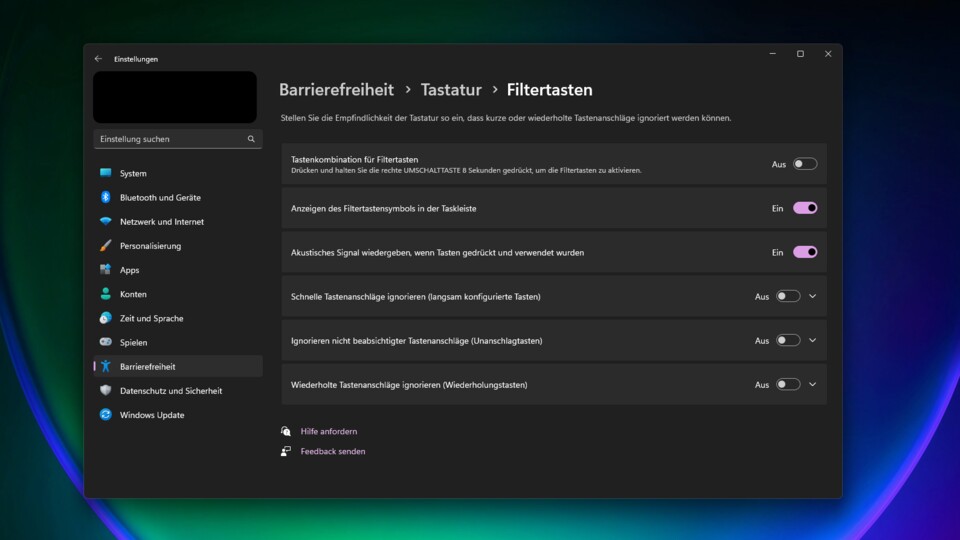
Task: Click 'Ein' label of Akustisches Signal row
Action: 778,252
